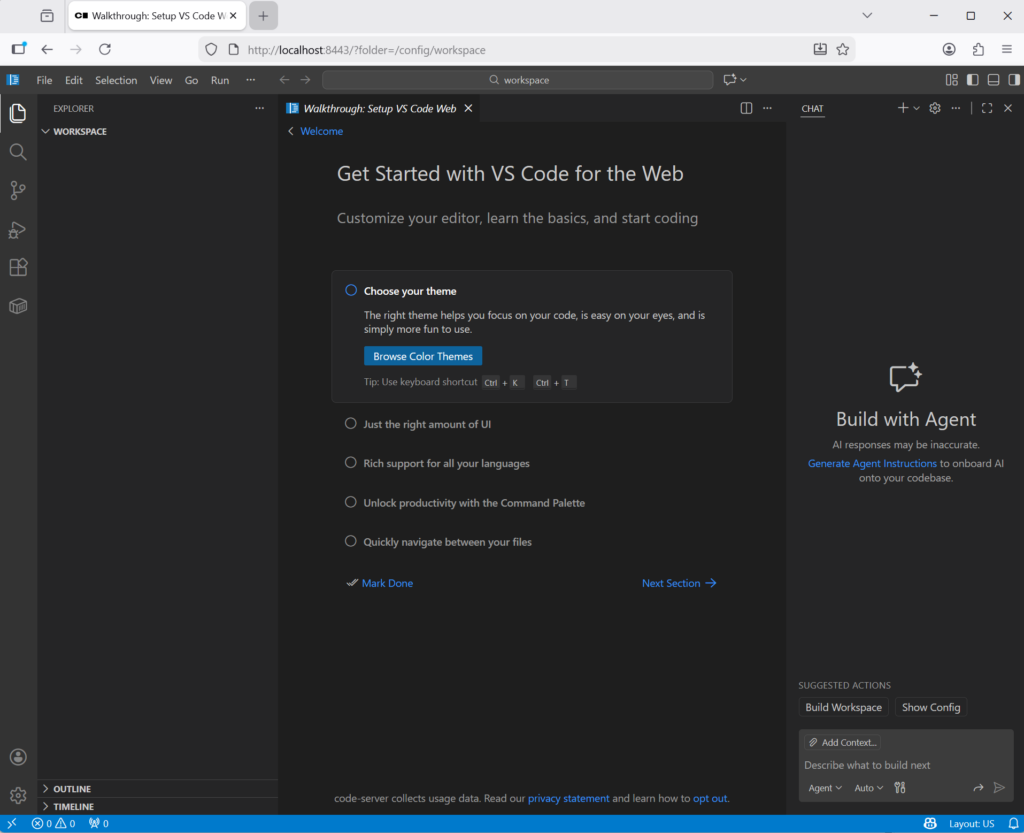
Task: Select 'Quickly navigate between your files' step
Action: 447,542
